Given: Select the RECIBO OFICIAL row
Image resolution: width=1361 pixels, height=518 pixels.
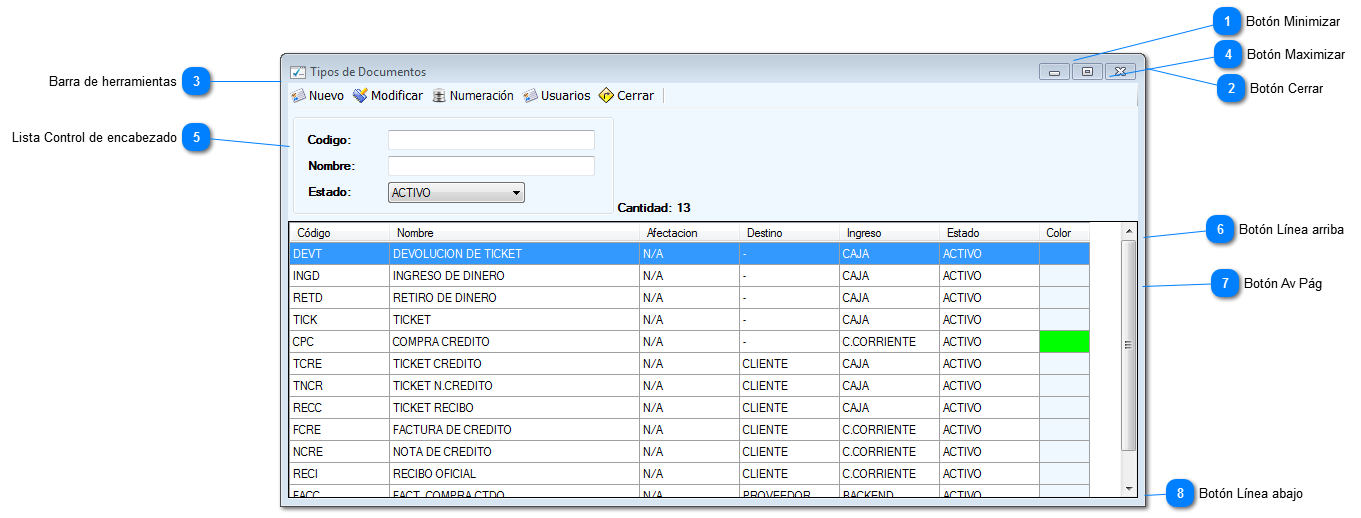Looking at the screenshot, I should click(x=689, y=474).
